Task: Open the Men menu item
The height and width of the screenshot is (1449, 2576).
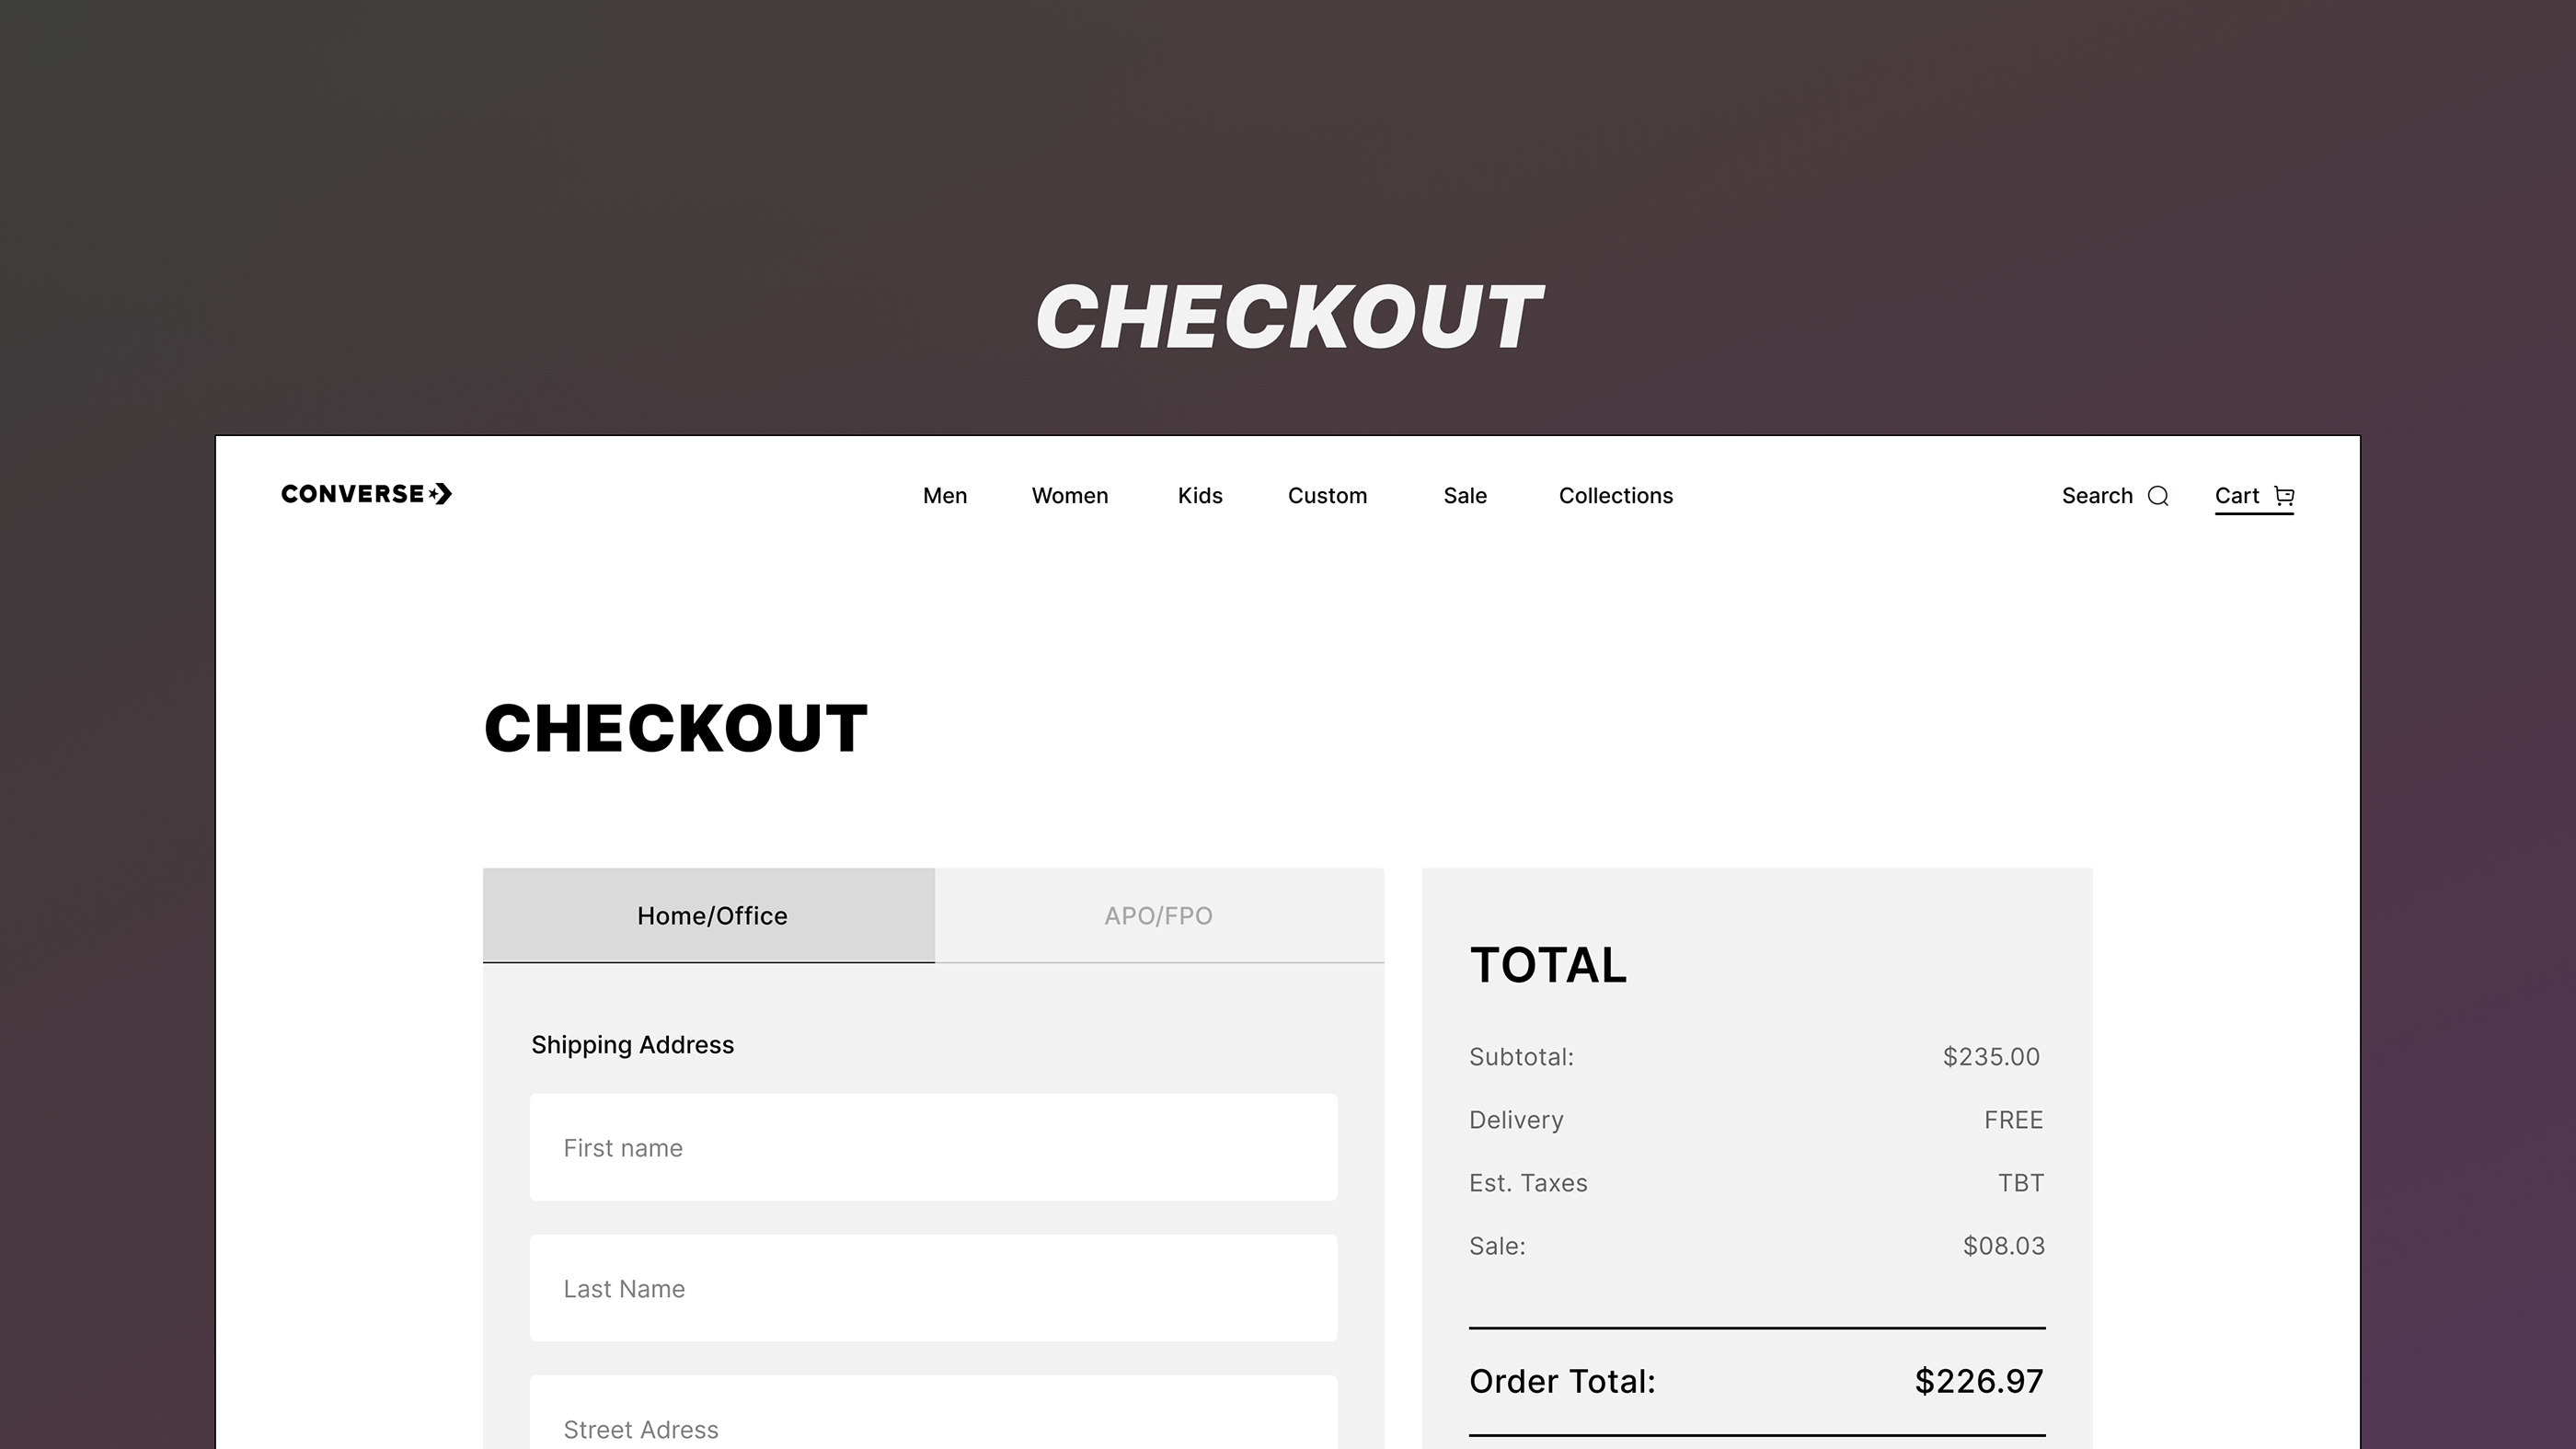Action: [944, 496]
